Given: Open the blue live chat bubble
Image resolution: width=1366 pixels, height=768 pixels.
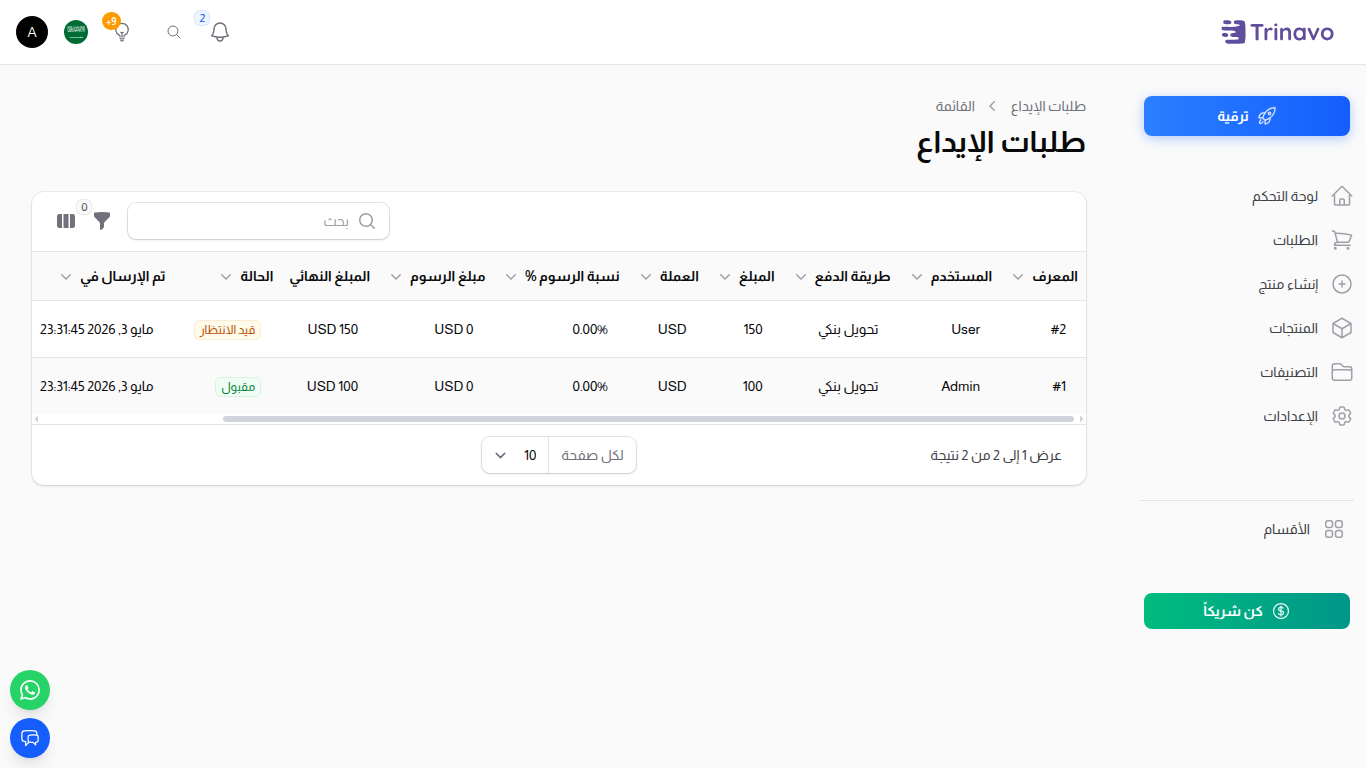Looking at the screenshot, I should click(30, 738).
